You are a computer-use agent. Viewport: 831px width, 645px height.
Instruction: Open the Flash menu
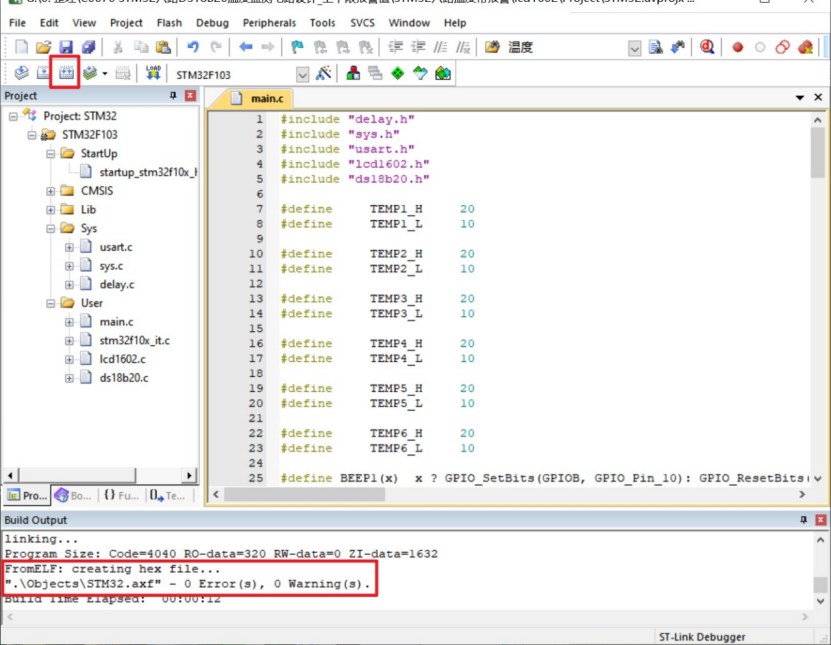point(169,23)
